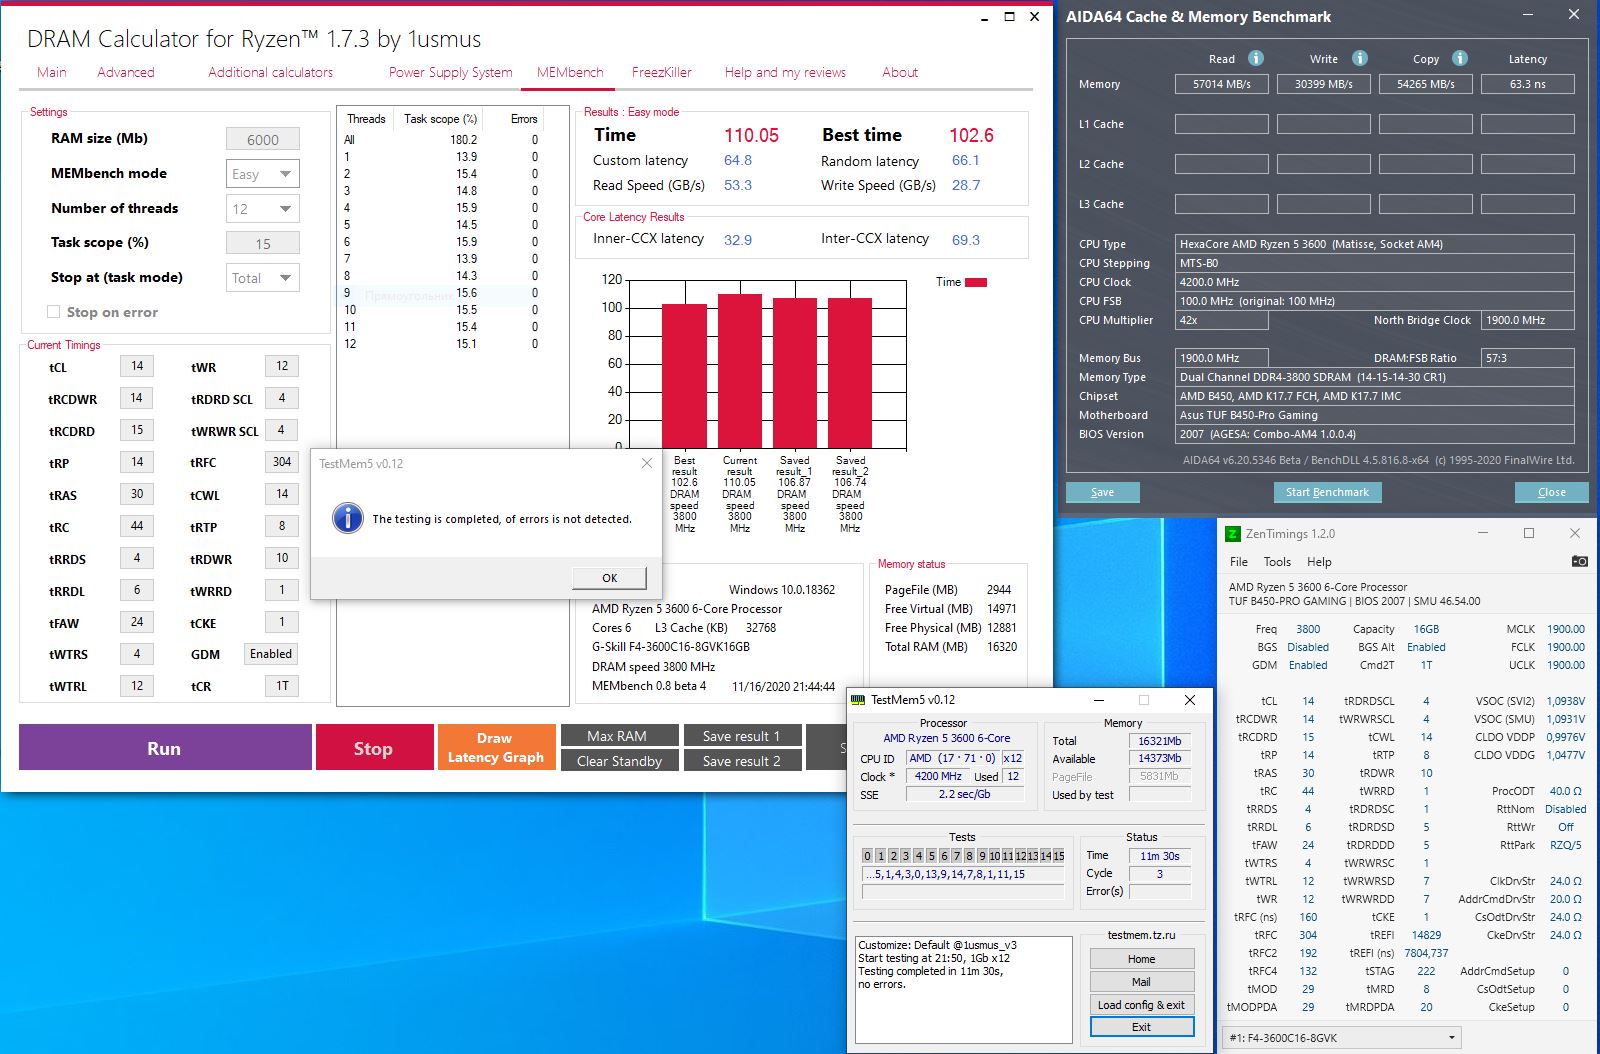Click OK in the TestMem5 dialog

click(x=610, y=578)
